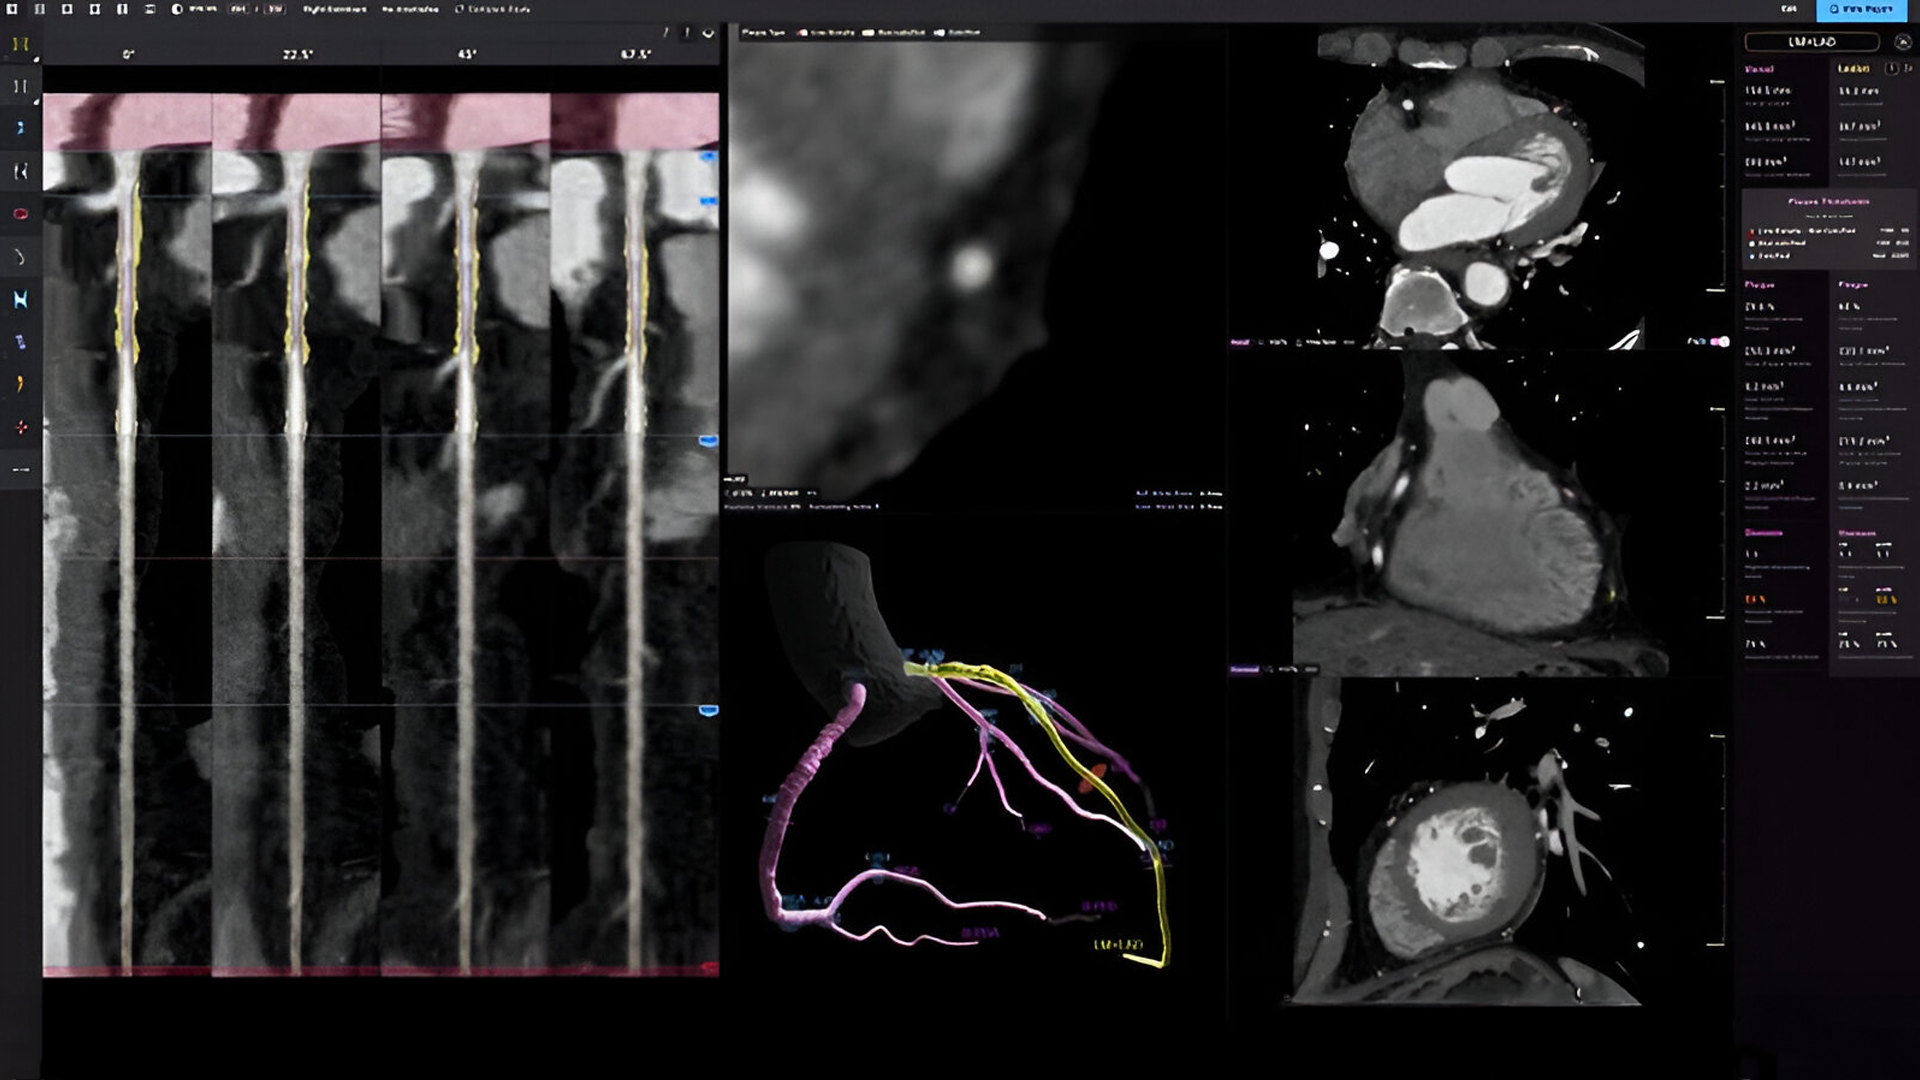
Task: Expand the Right Dominant dropdown in top bar
Action: pos(334,9)
